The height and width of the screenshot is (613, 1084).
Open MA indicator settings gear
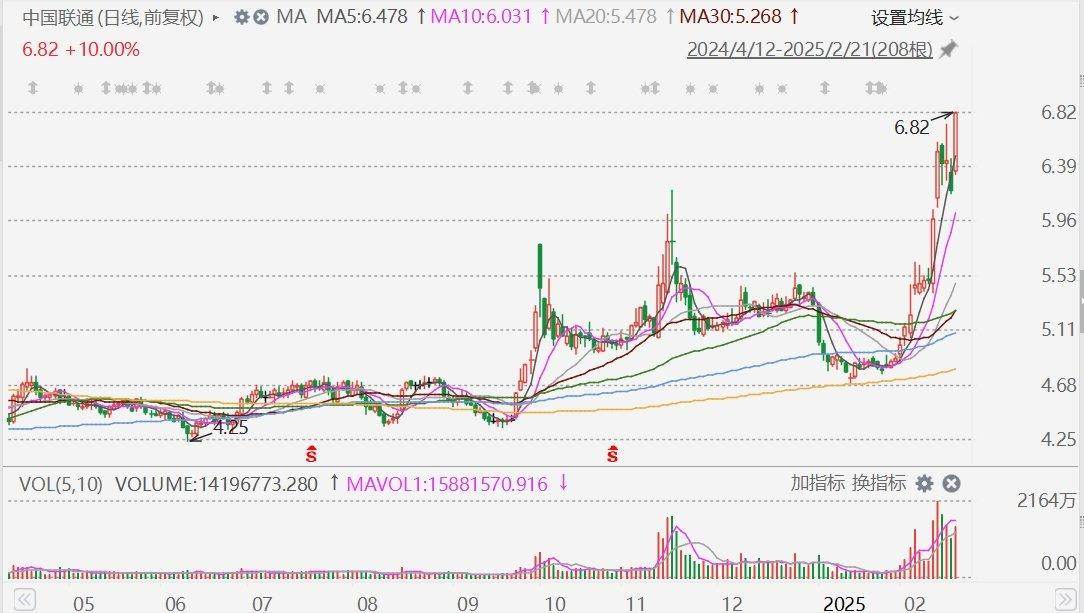pyautogui.click(x=241, y=17)
